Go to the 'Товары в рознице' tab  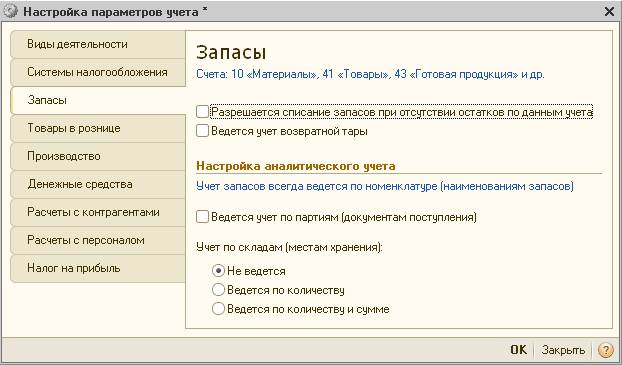(98, 128)
